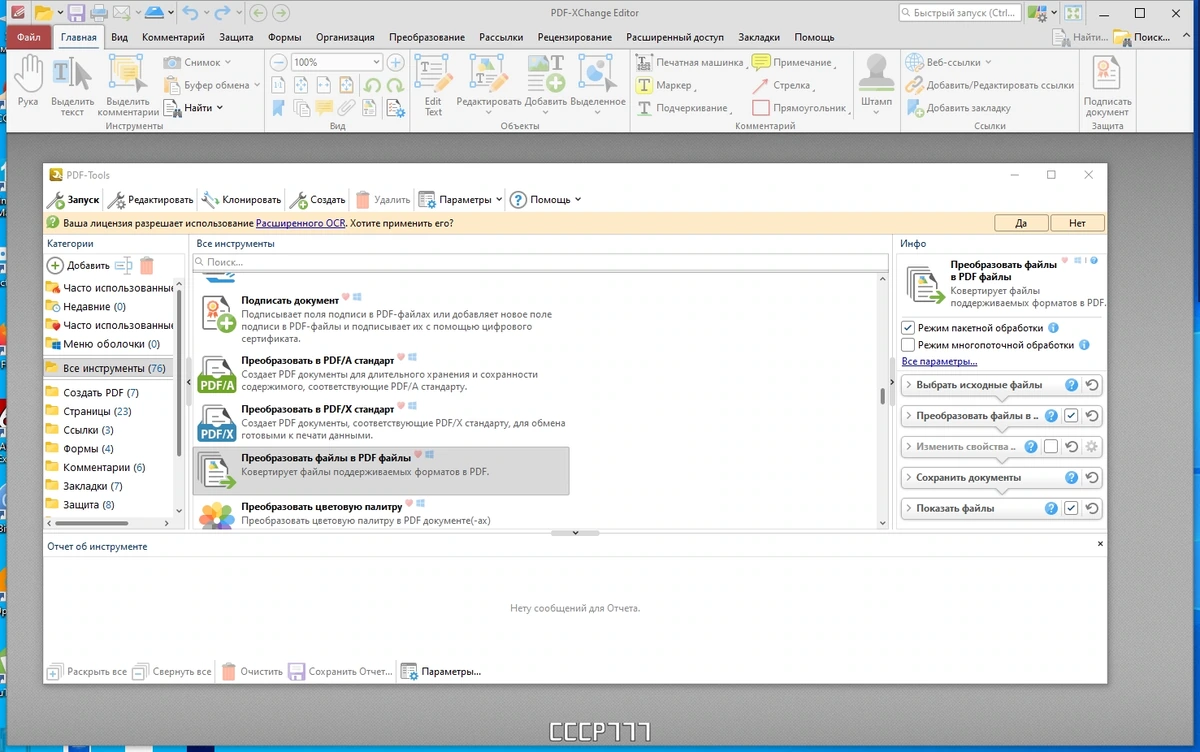The image size is (1200, 752).
Task: Select the Все инструменты (76) category
Action: (108, 368)
